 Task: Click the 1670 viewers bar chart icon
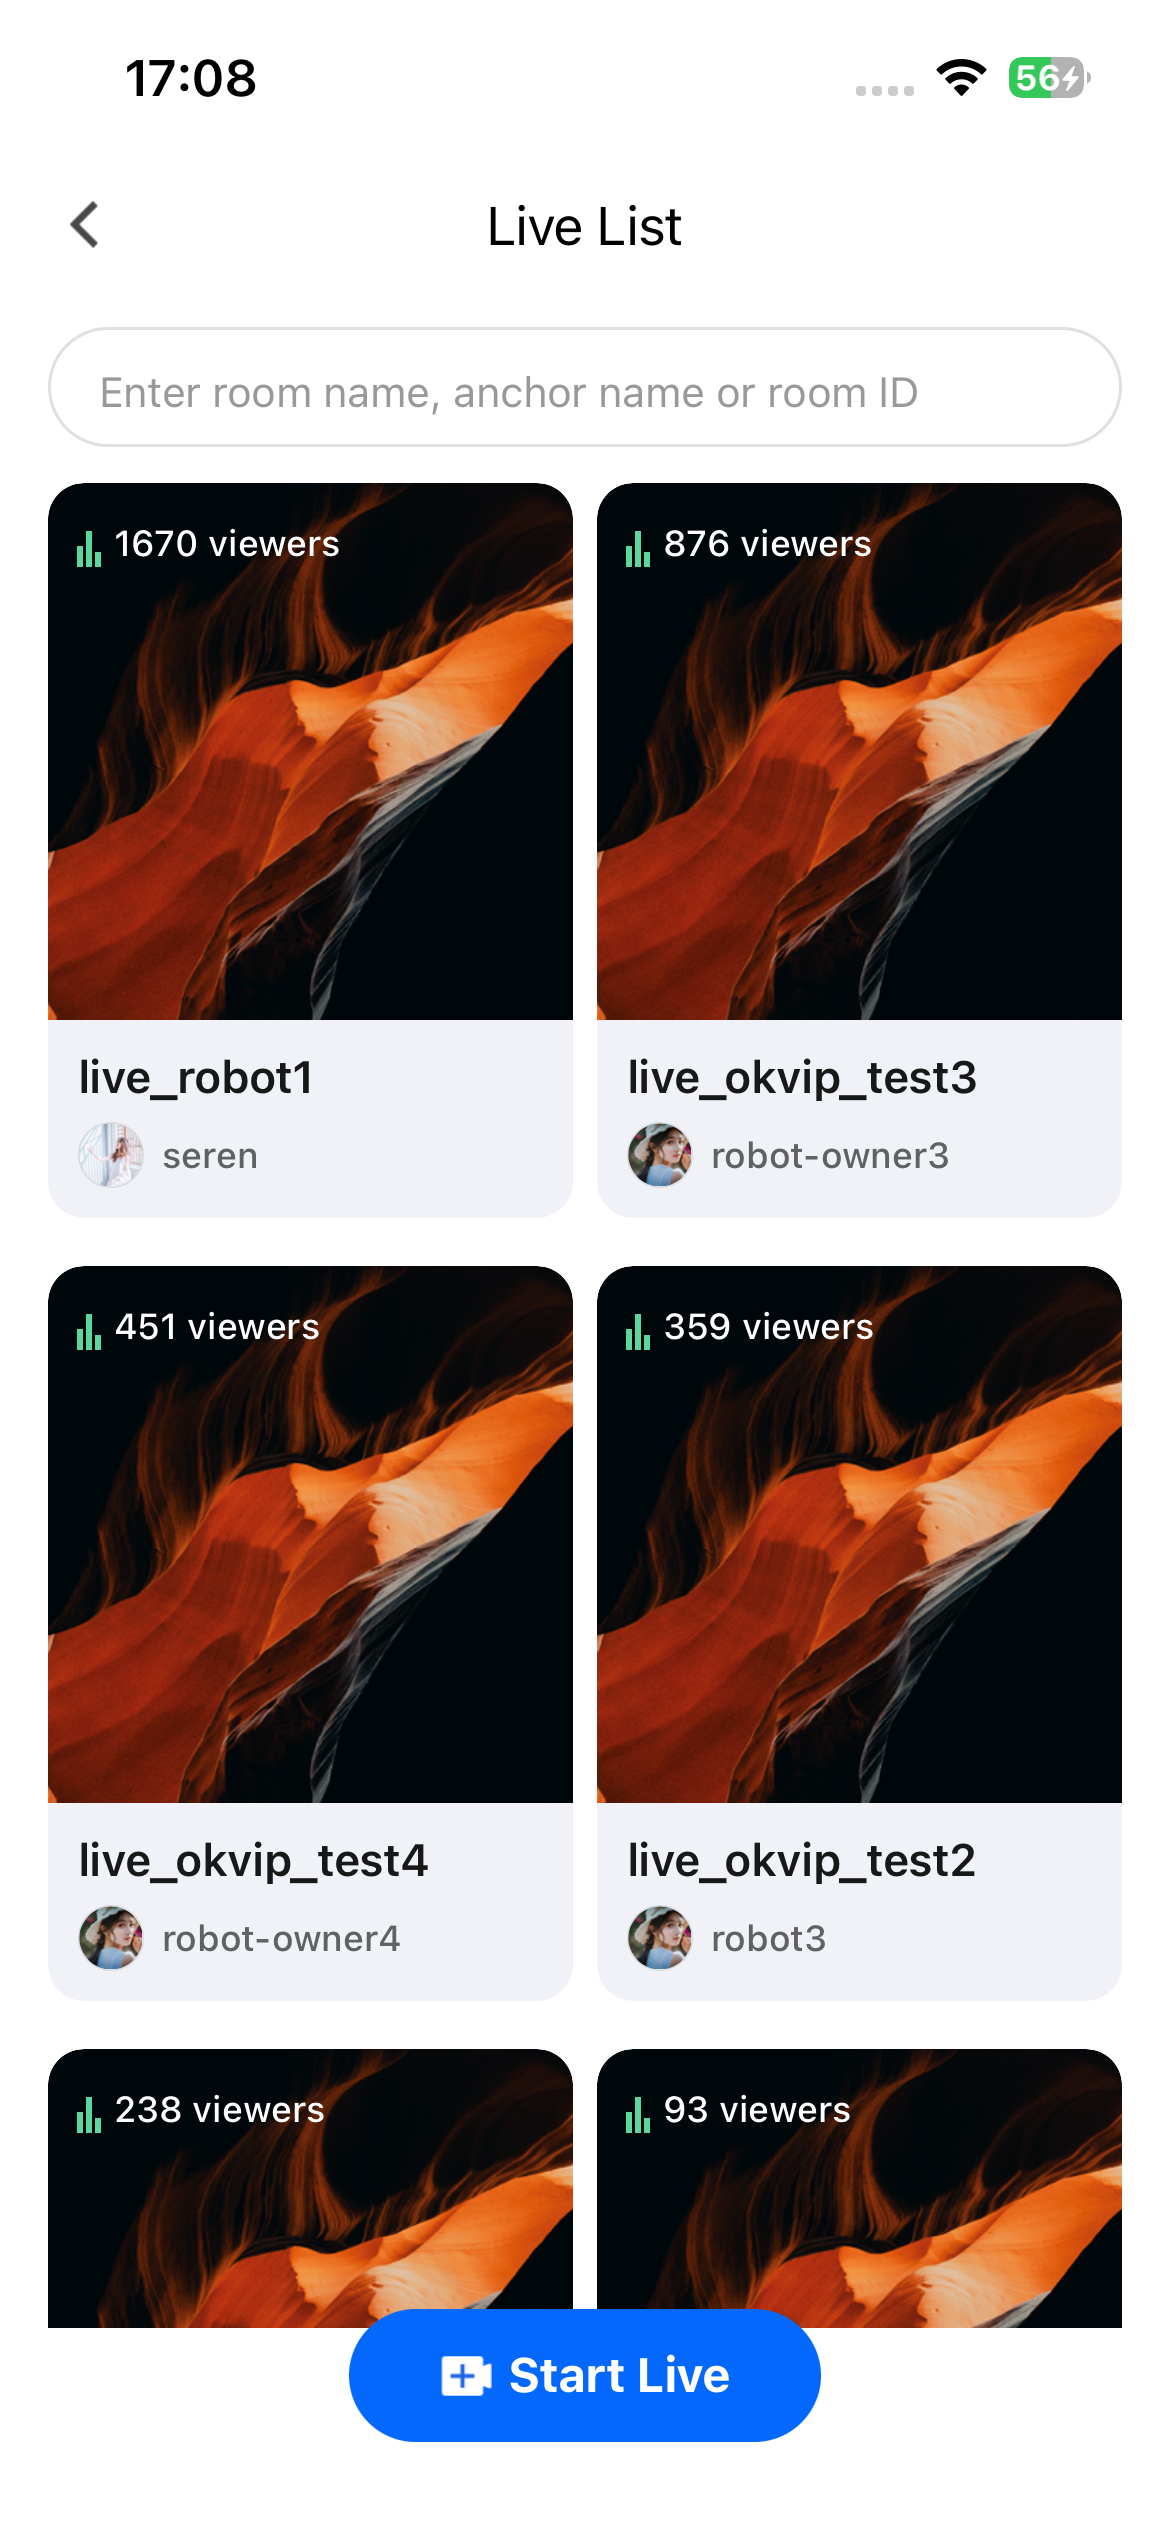[89, 548]
